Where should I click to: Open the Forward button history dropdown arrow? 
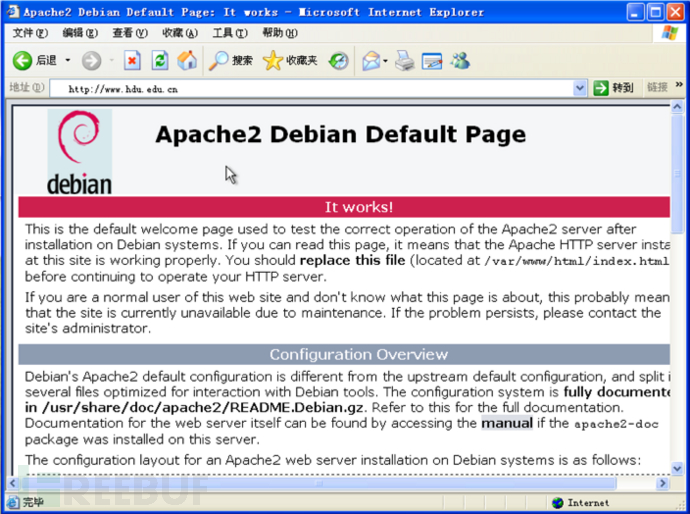pyautogui.click(x=112, y=60)
